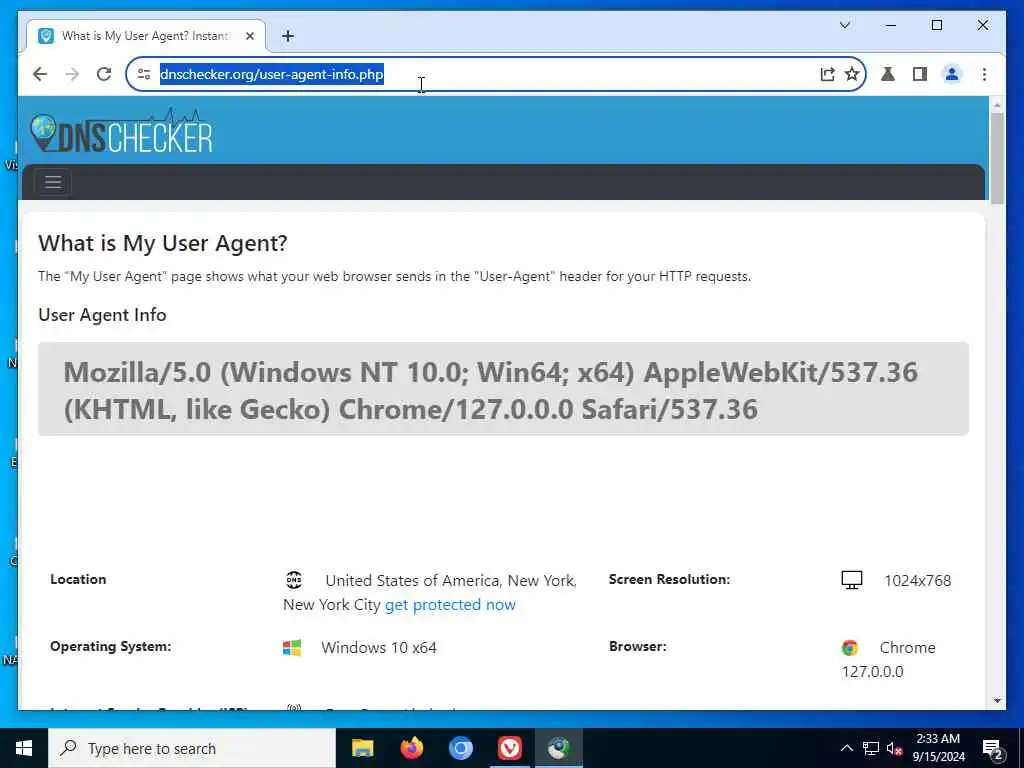Select the user agent string text
1024x768 pixels.
[490, 391]
